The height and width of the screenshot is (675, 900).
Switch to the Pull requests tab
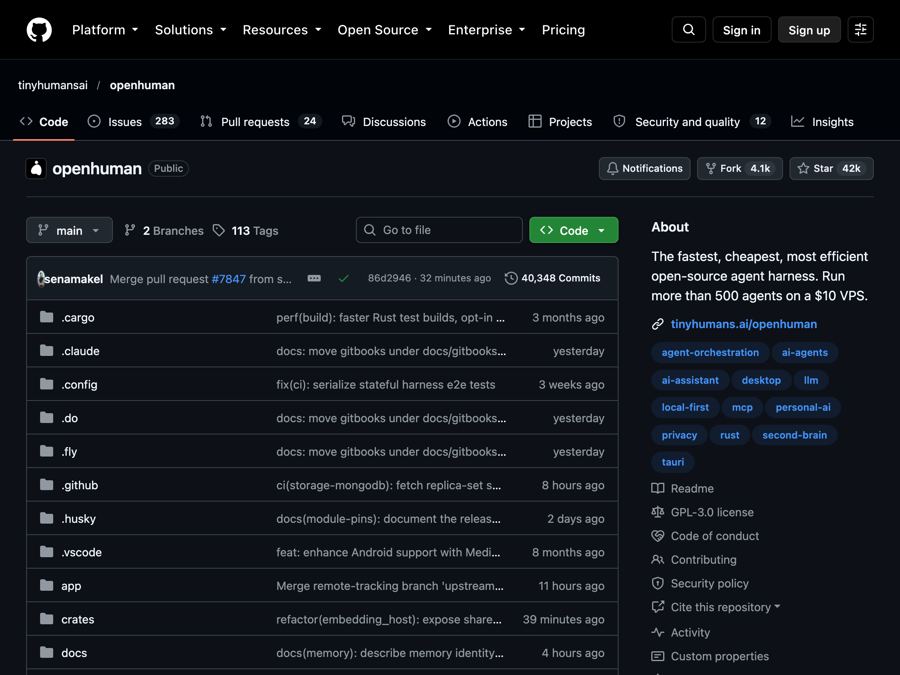[261, 122]
